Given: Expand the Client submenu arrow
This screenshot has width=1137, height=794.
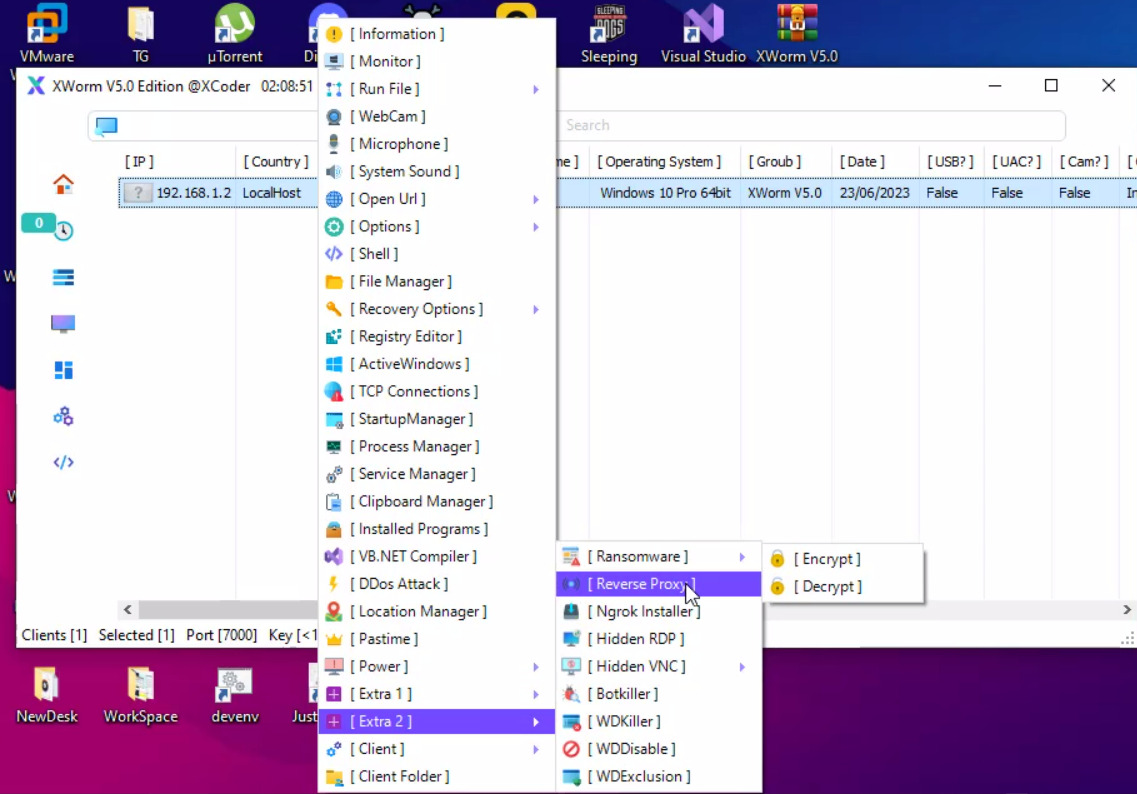Looking at the screenshot, I should pyautogui.click(x=536, y=750).
